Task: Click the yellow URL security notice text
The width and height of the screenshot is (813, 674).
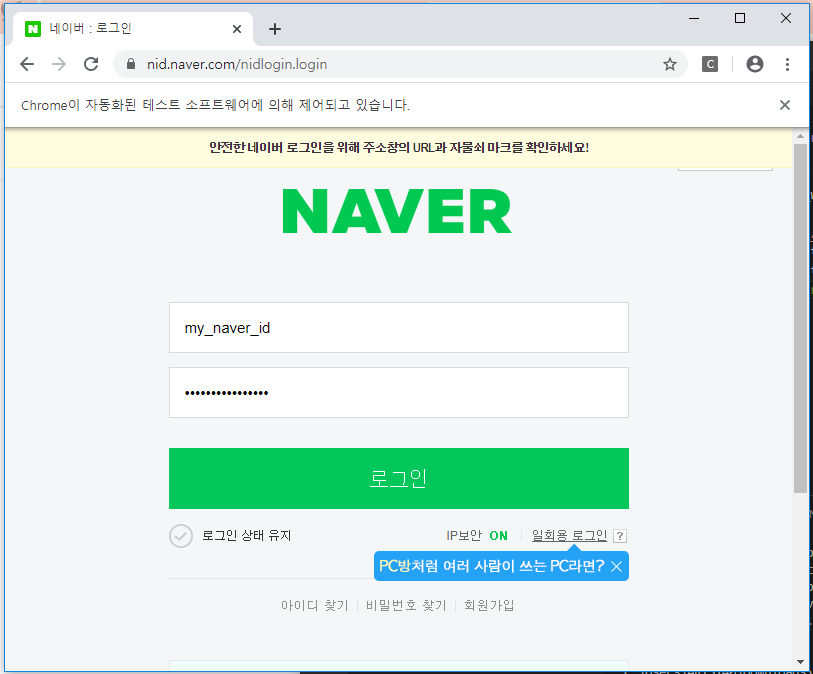Action: point(399,147)
